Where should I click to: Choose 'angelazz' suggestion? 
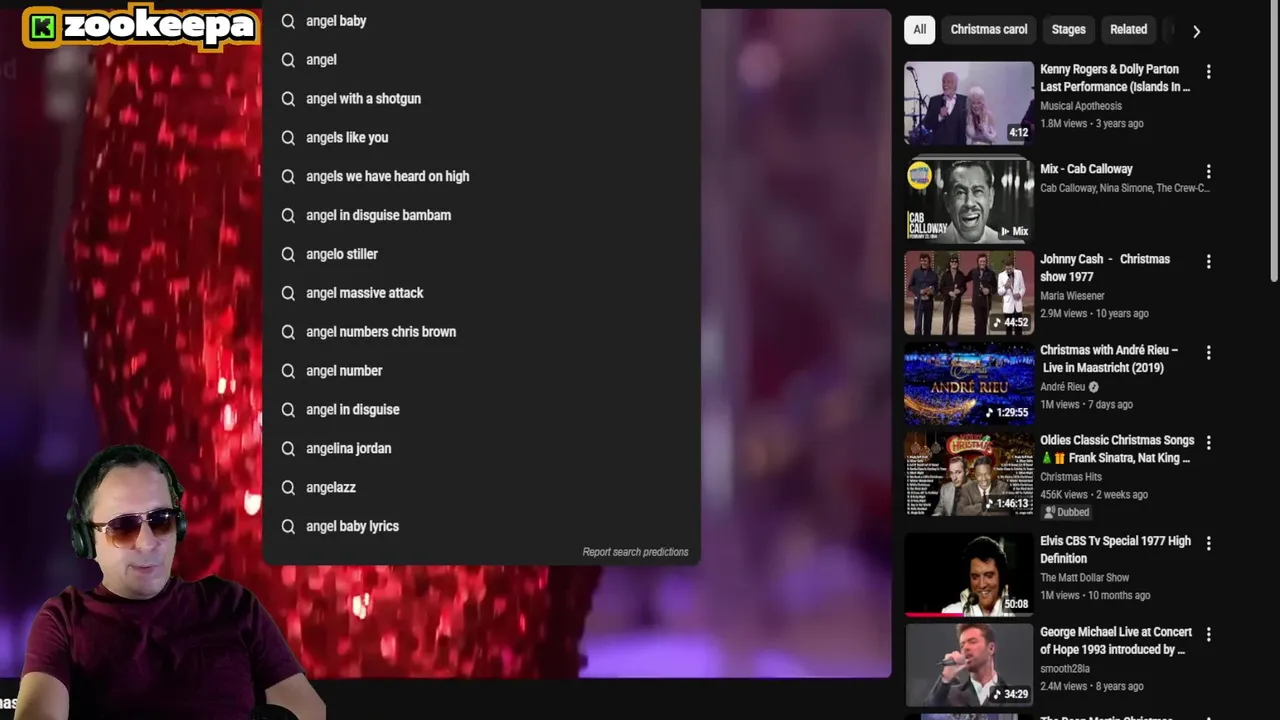(481, 488)
